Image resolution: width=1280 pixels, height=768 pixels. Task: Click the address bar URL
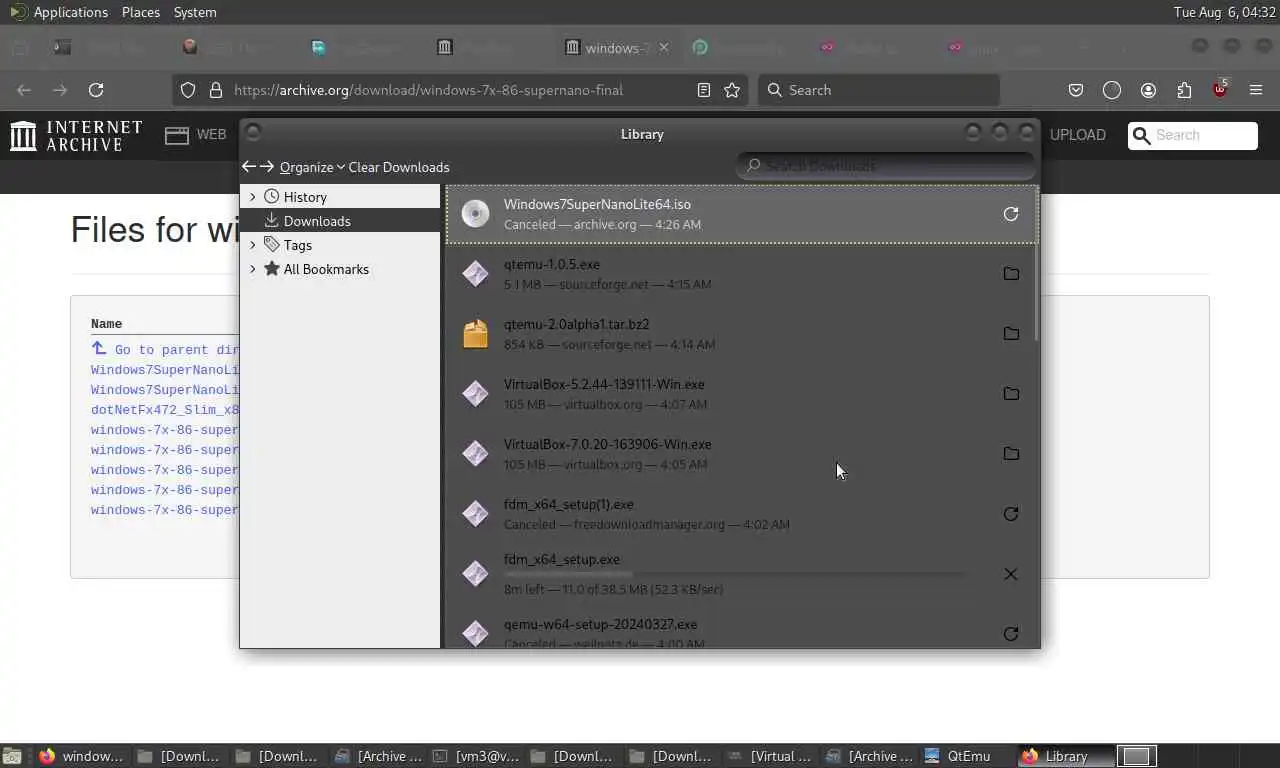(428, 90)
